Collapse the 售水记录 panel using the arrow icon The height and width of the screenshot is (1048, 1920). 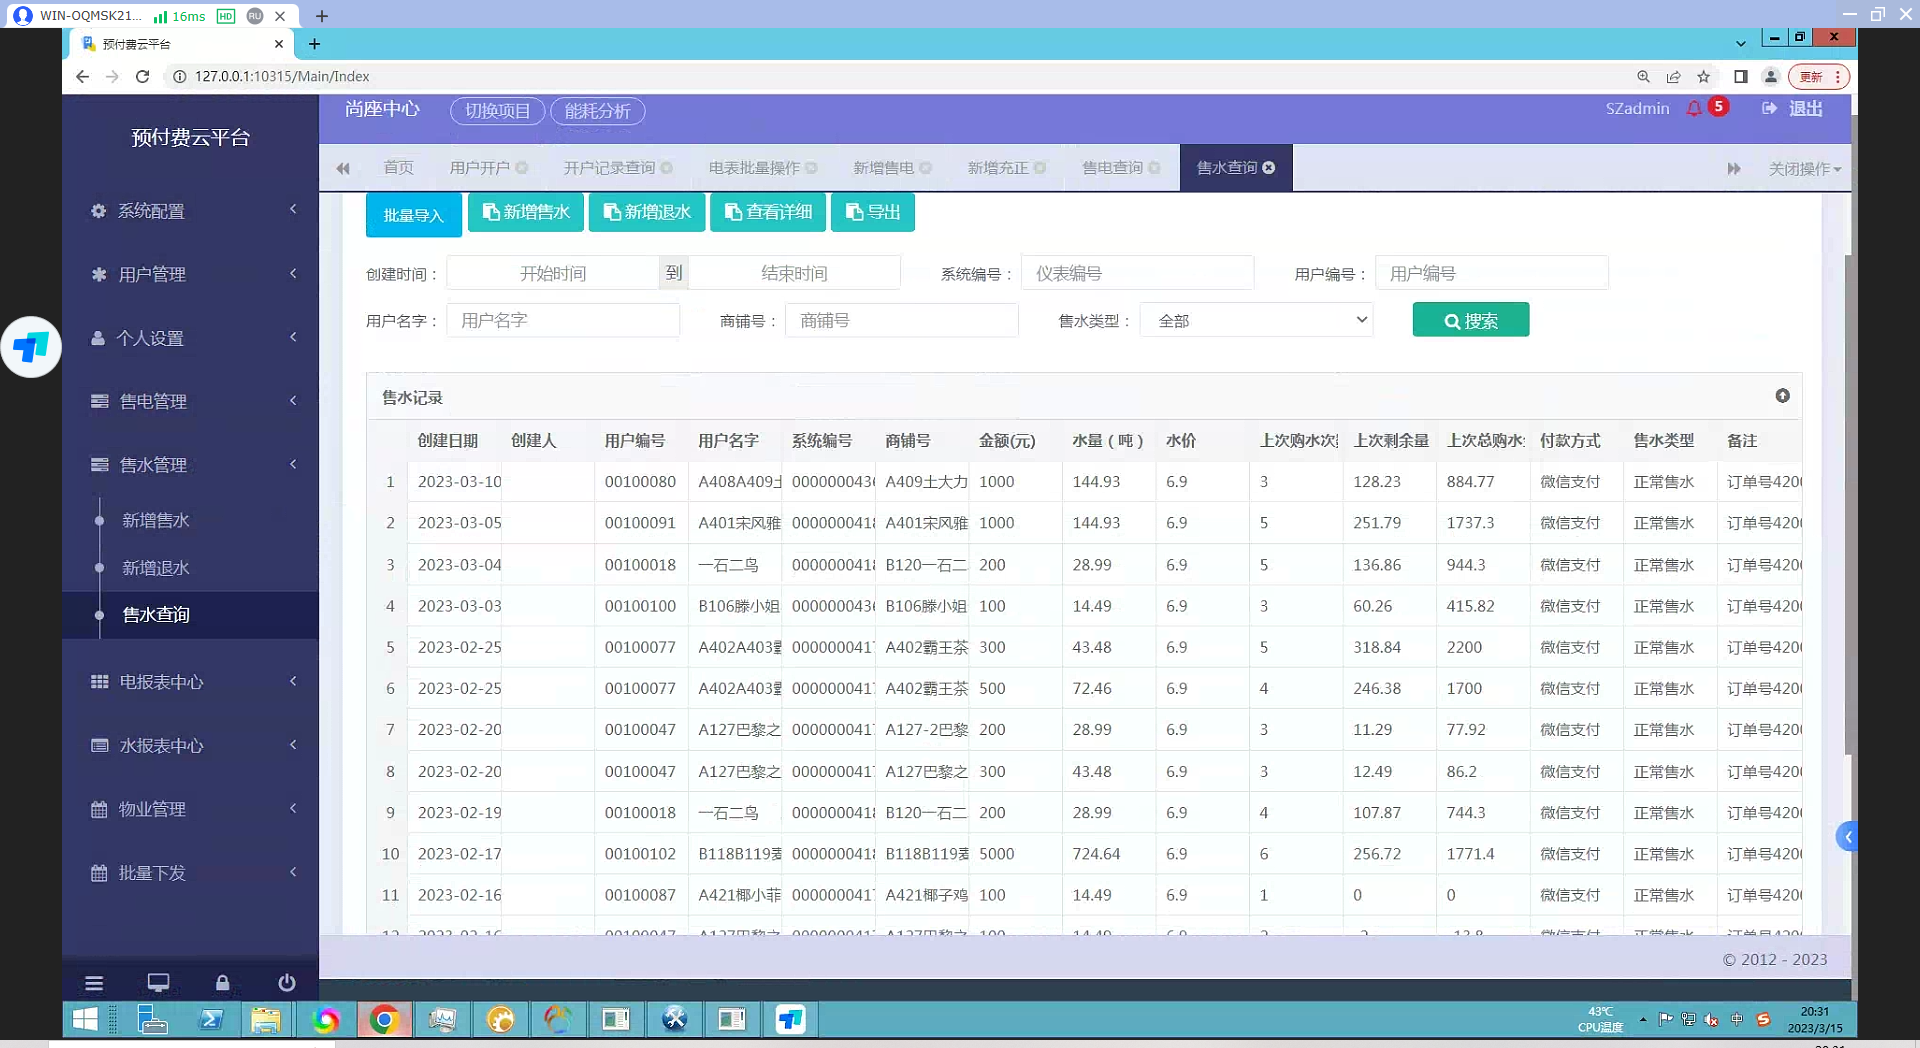1782,396
